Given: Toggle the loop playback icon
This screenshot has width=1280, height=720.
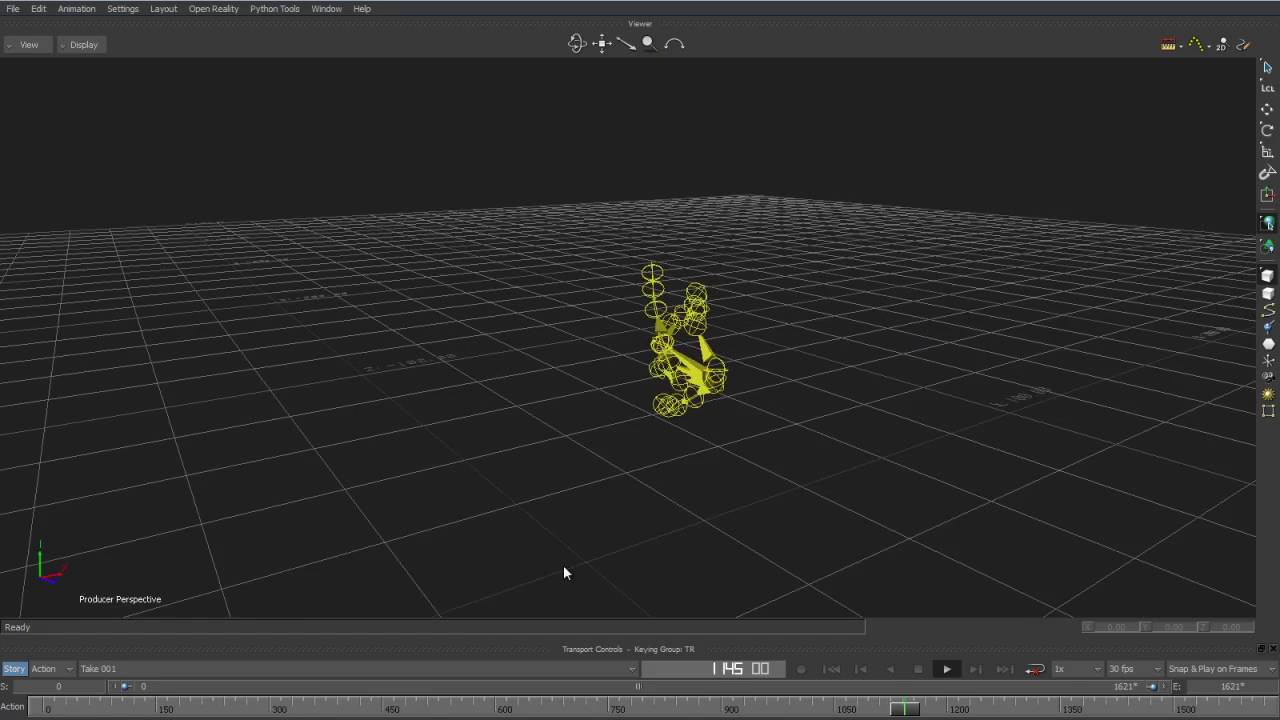Looking at the screenshot, I should coord(1035,669).
